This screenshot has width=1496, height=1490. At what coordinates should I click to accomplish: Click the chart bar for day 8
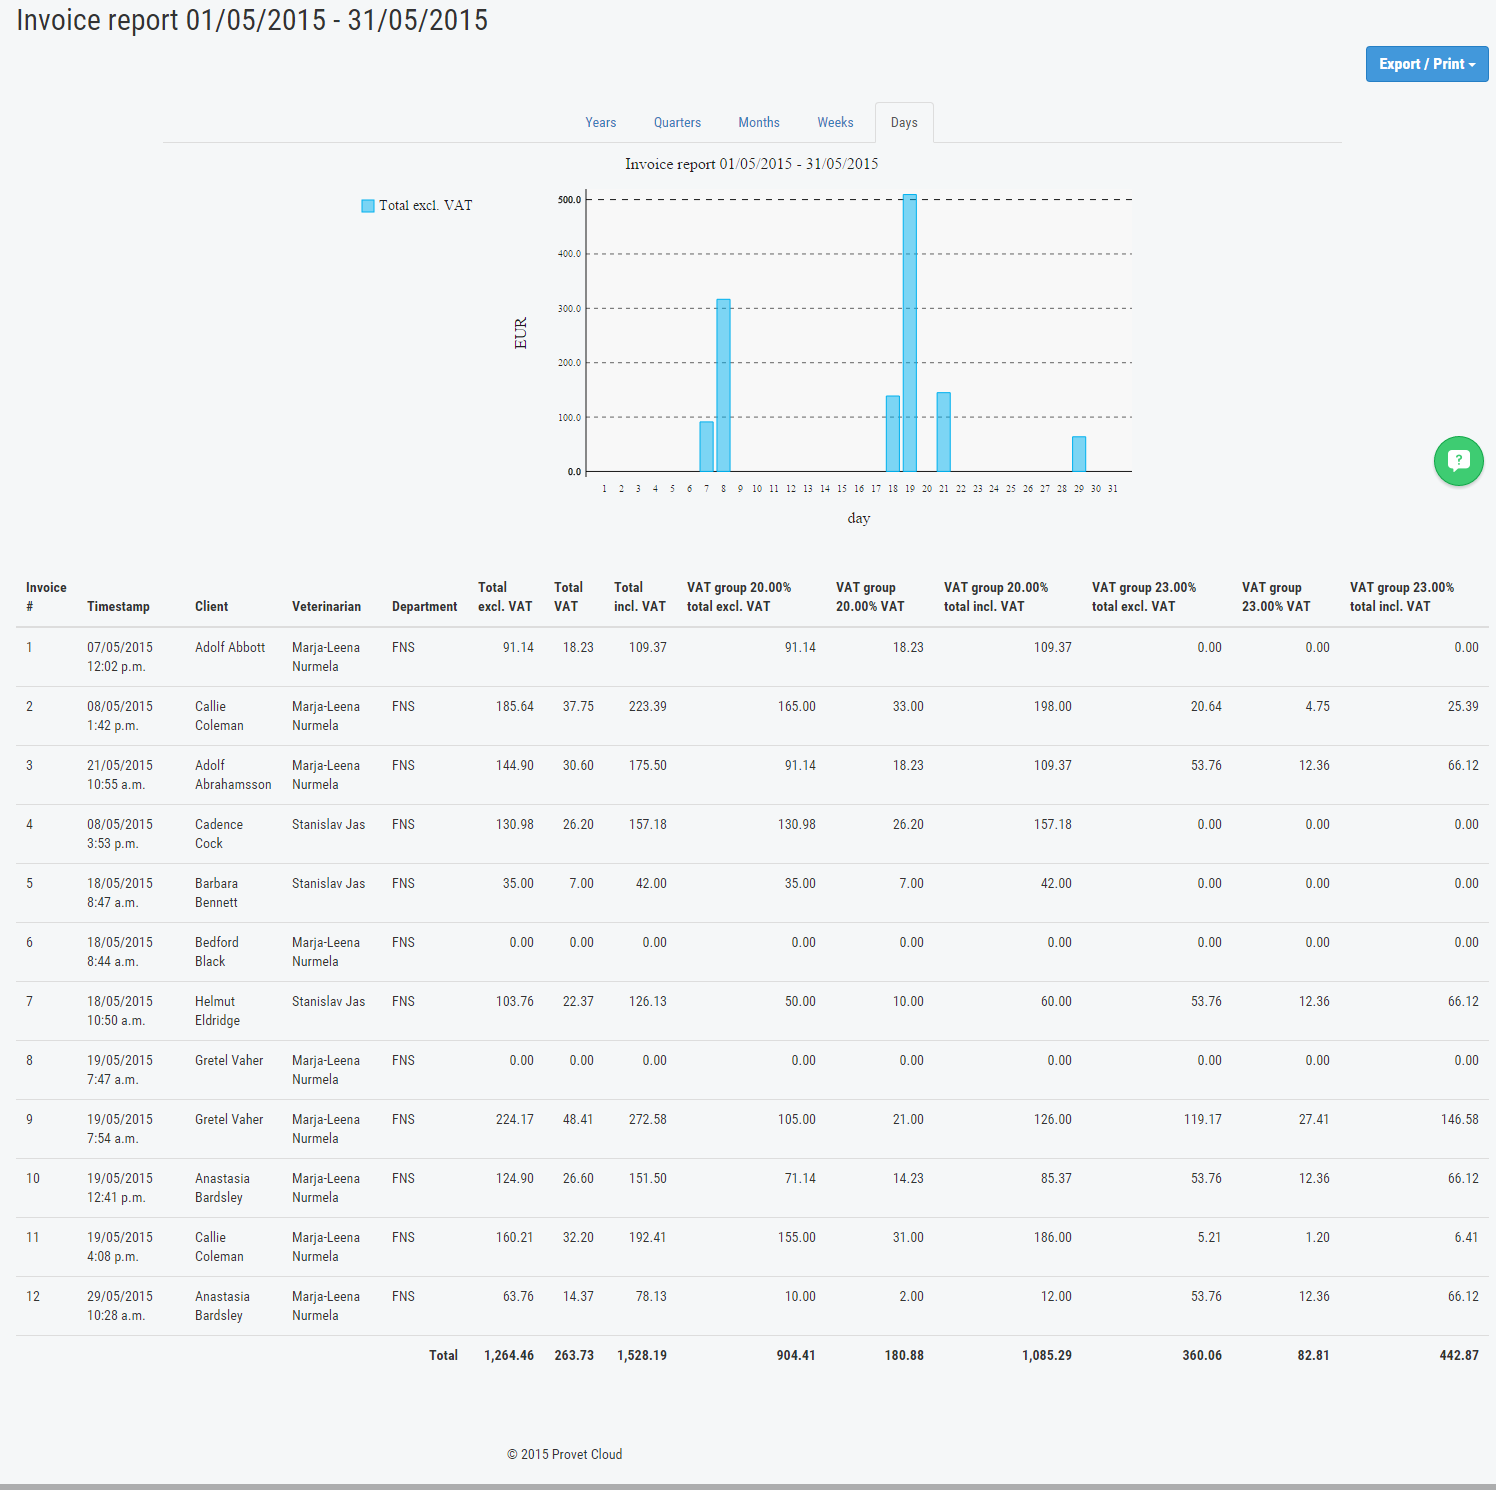point(723,385)
